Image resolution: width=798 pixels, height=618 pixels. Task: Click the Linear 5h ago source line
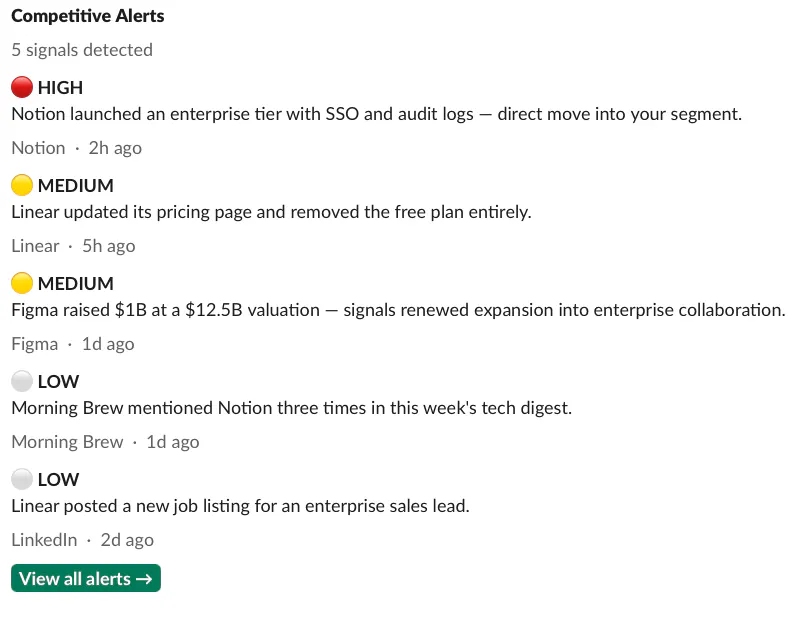[x=73, y=246]
